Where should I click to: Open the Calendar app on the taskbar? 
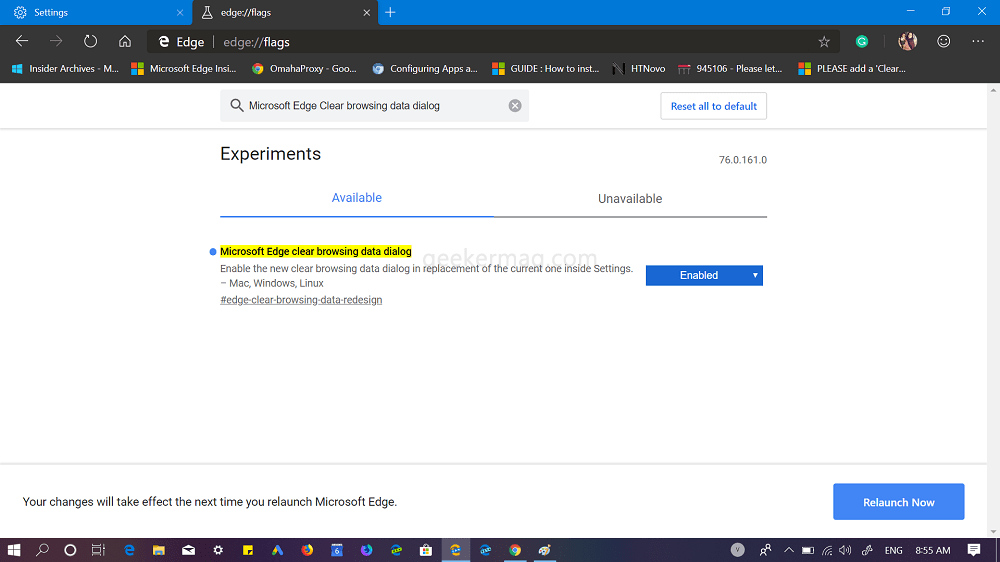coord(337,550)
